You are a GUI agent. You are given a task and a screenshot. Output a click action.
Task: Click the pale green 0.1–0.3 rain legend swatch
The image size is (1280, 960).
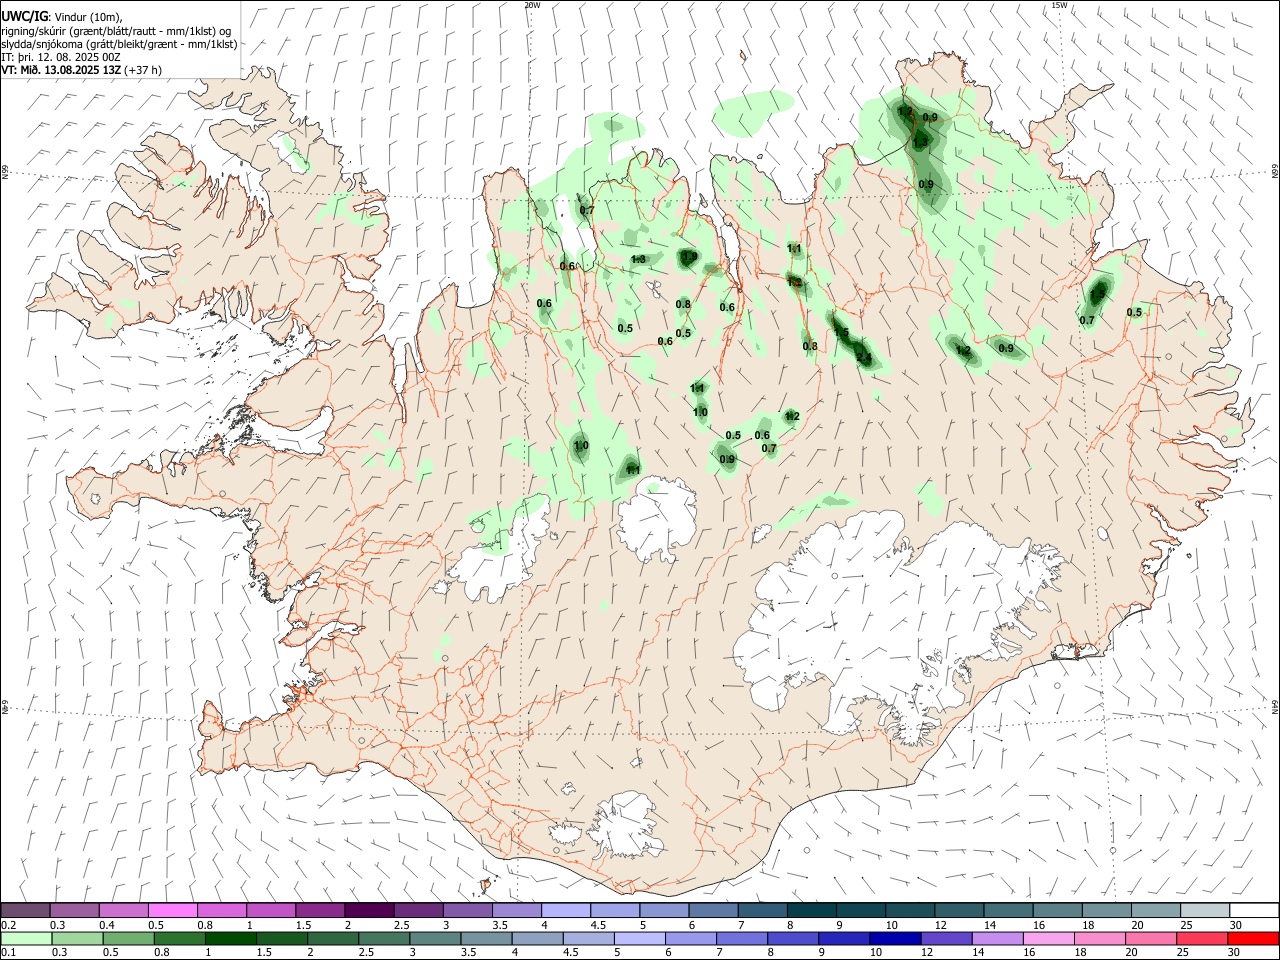[27, 938]
